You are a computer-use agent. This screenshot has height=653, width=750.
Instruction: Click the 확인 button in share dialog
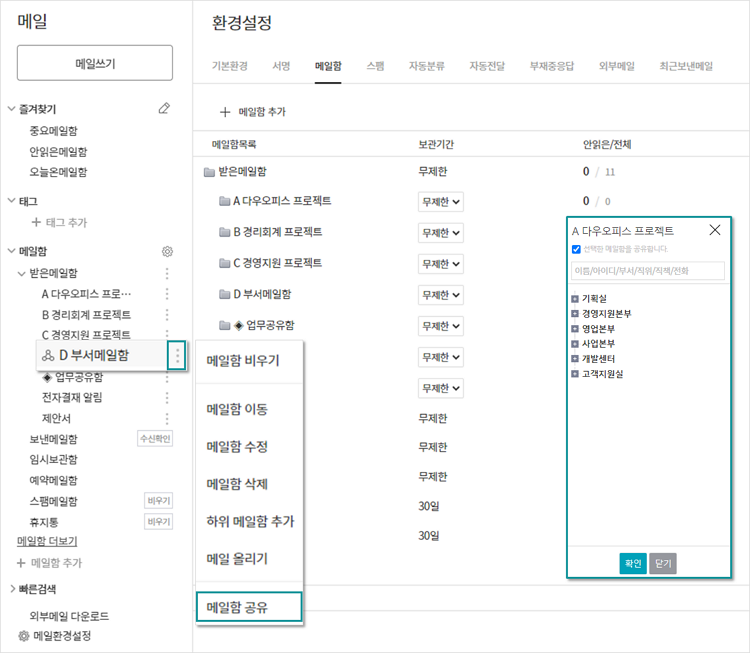point(633,564)
